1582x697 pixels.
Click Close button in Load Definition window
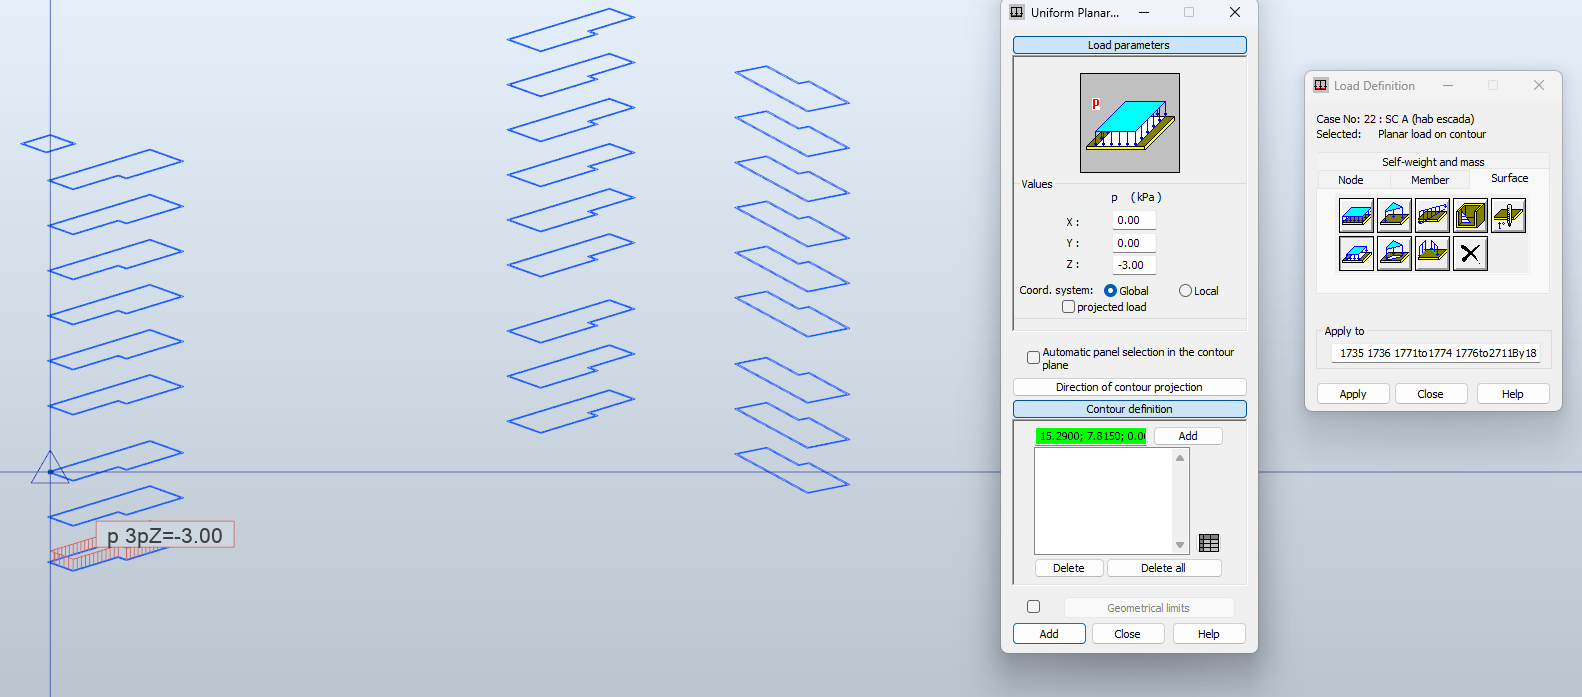pyautogui.click(x=1431, y=394)
